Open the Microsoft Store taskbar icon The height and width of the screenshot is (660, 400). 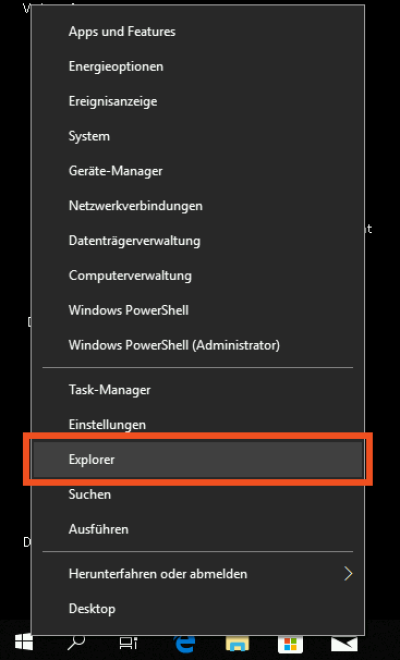[290, 644]
